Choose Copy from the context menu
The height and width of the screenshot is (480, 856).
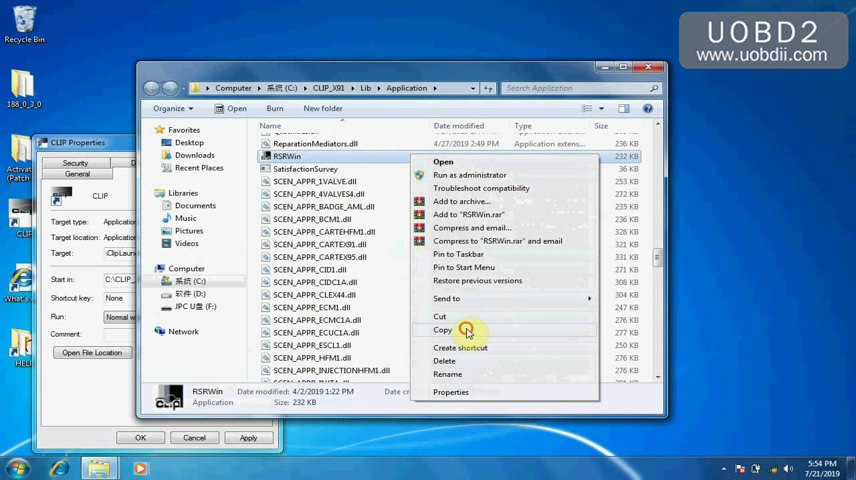tap(443, 330)
